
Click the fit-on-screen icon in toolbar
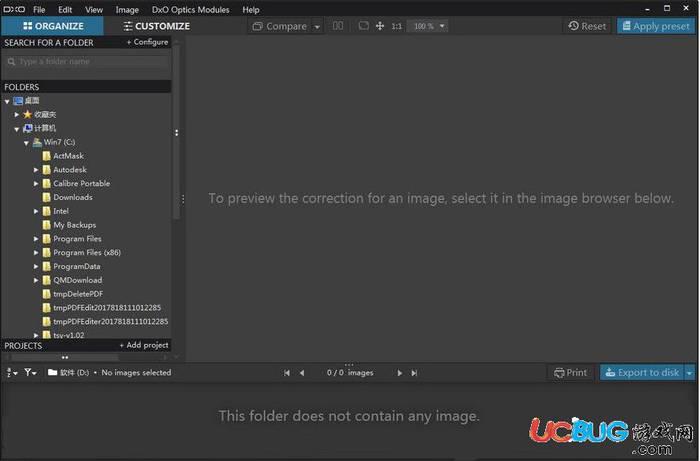pyautogui.click(x=363, y=26)
